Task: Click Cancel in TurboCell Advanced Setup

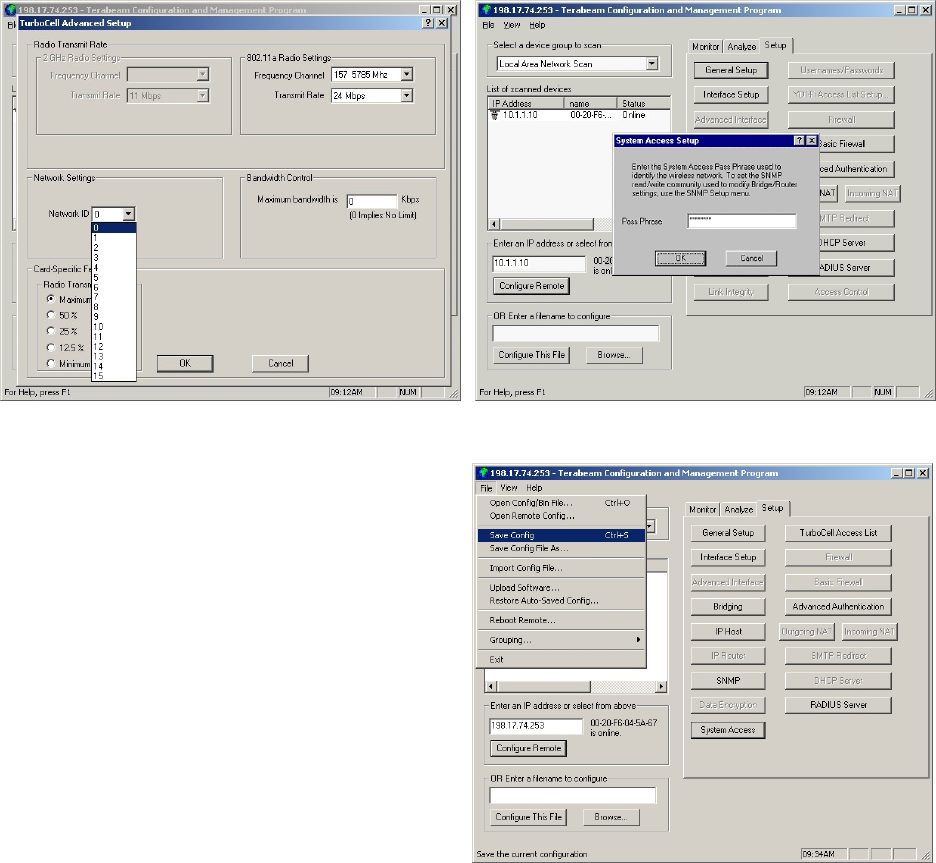Action: (281, 363)
